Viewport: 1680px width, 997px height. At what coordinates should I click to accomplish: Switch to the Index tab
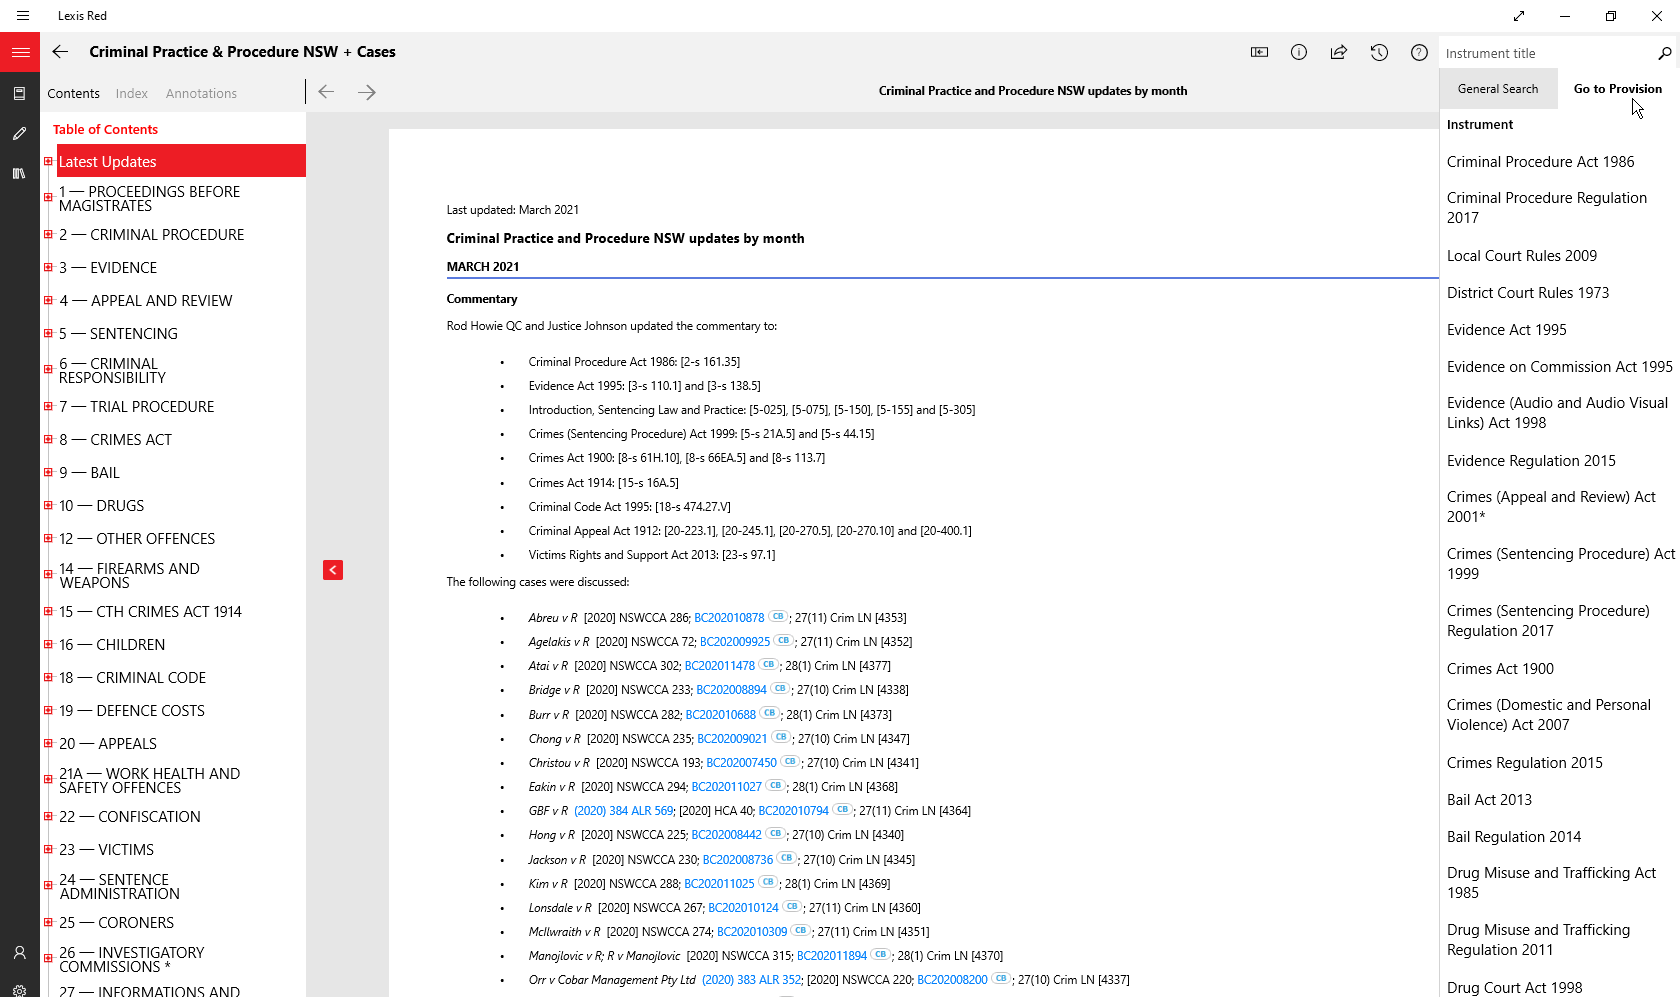point(131,93)
